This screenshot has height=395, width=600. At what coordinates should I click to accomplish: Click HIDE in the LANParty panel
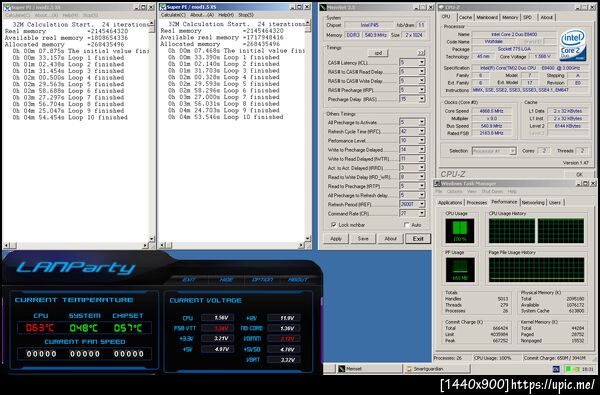pos(227,280)
